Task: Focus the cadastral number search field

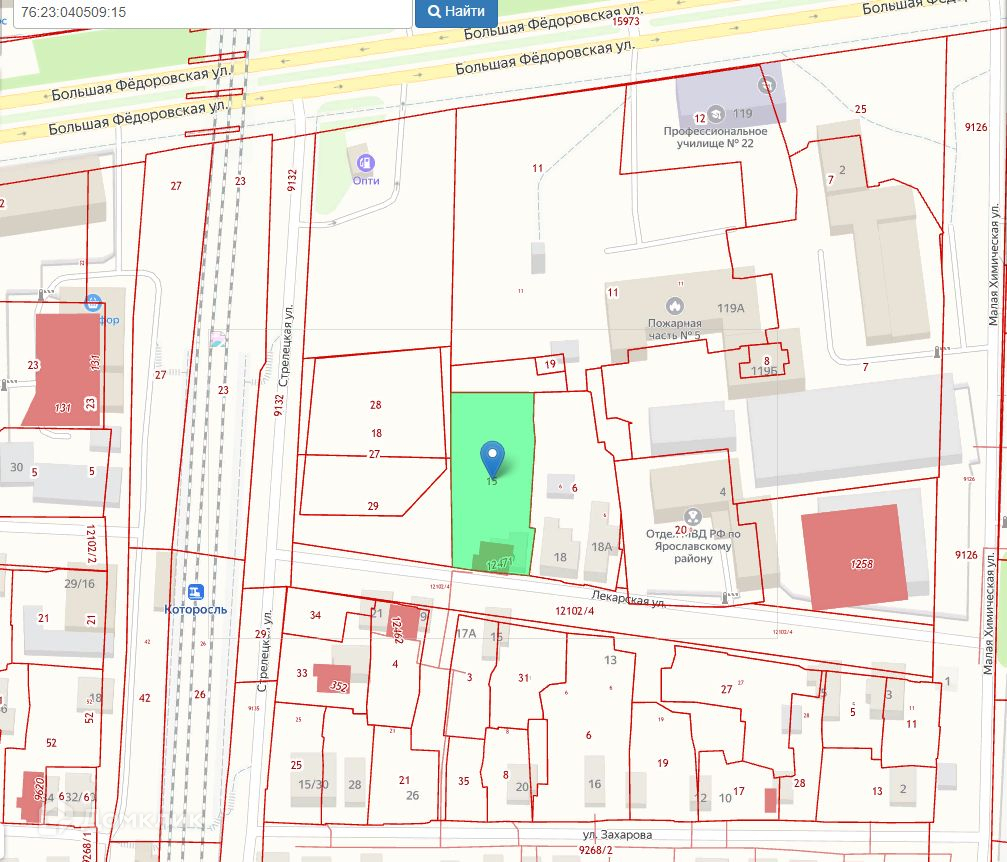Action: (212, 12)
